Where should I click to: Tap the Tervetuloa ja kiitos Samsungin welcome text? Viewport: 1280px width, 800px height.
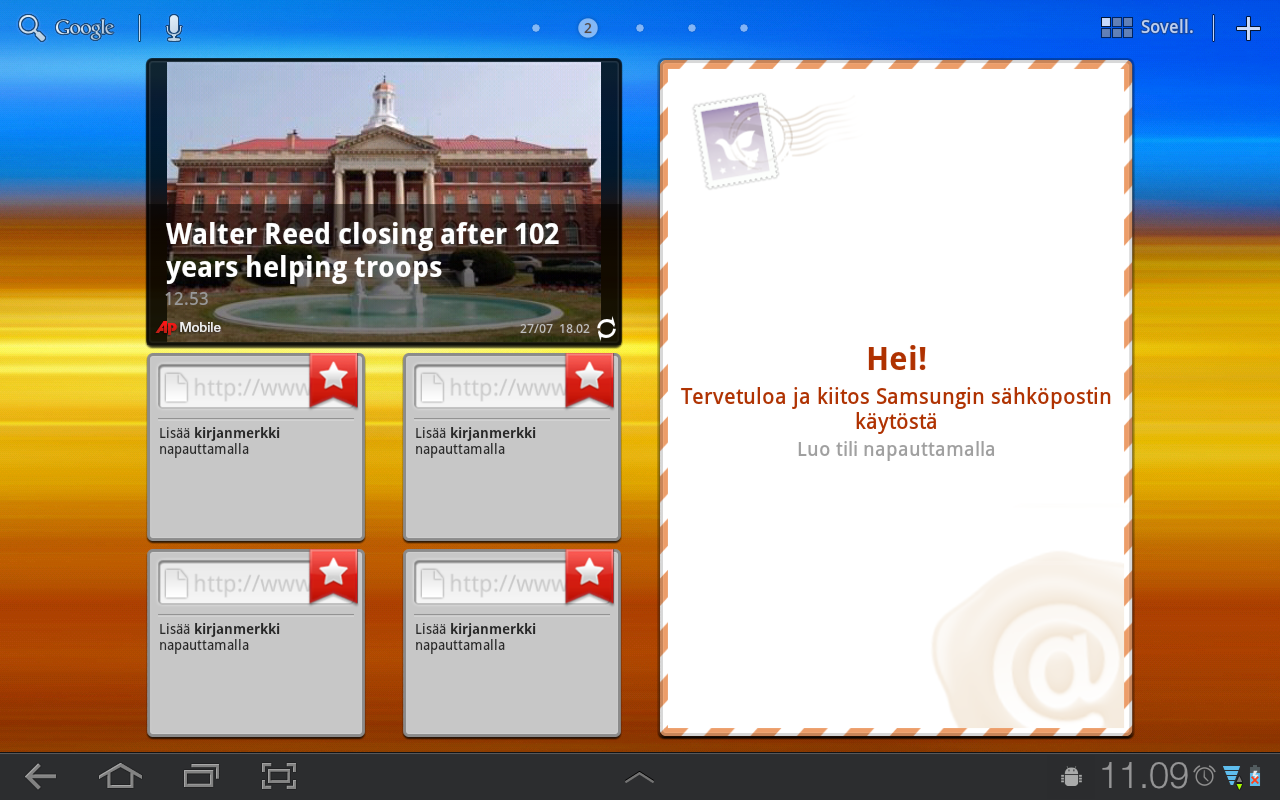pos(896,409)
